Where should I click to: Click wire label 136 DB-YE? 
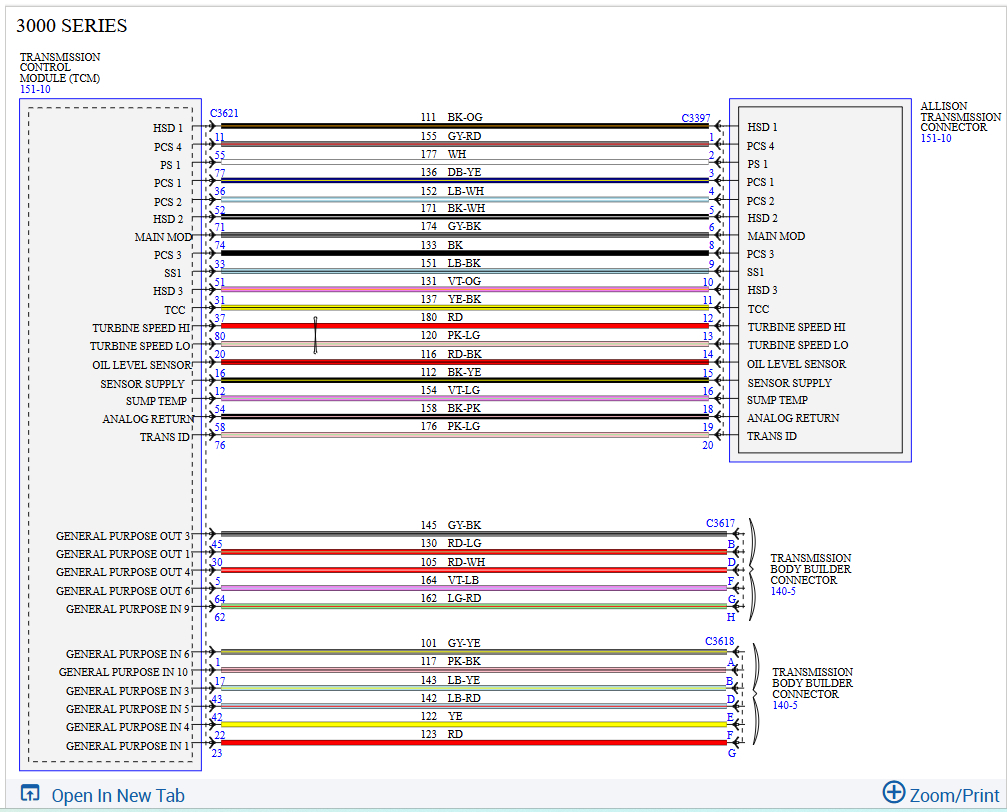pyautogui.click(x=451, y=172)
